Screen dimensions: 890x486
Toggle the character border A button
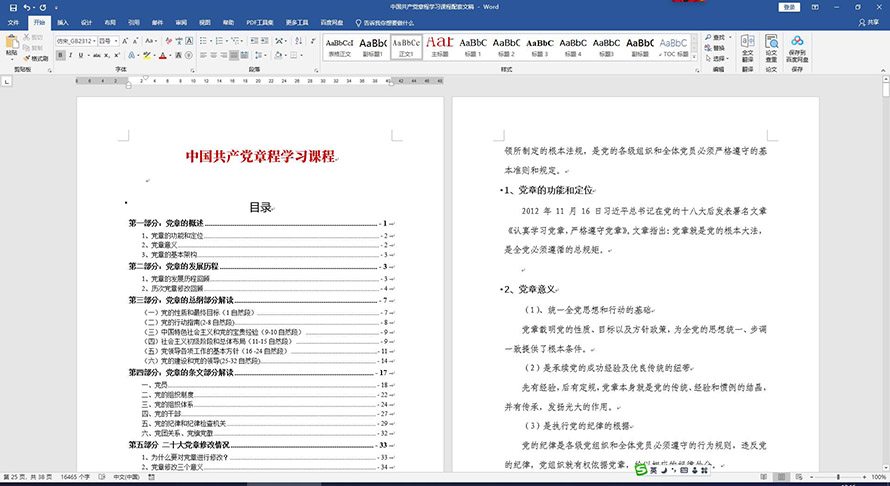pos(189,41)
